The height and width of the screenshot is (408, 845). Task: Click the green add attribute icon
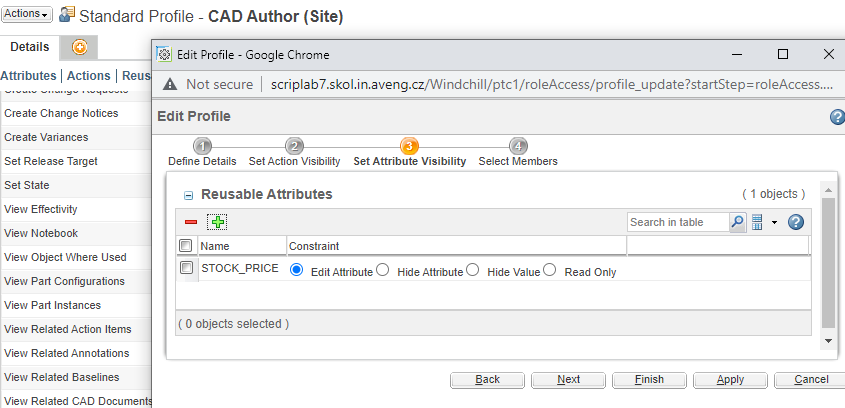click(x=217, y=222)
